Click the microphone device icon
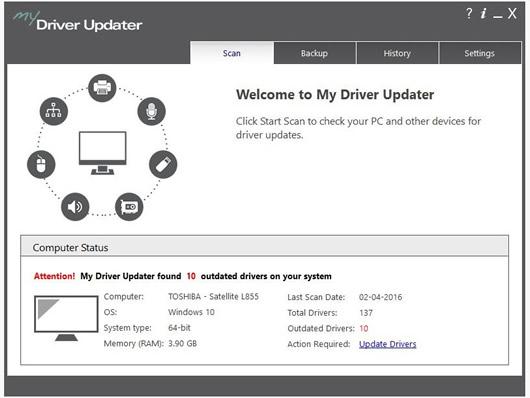Viewport: 530px width, 398px height. coord(151,111)
